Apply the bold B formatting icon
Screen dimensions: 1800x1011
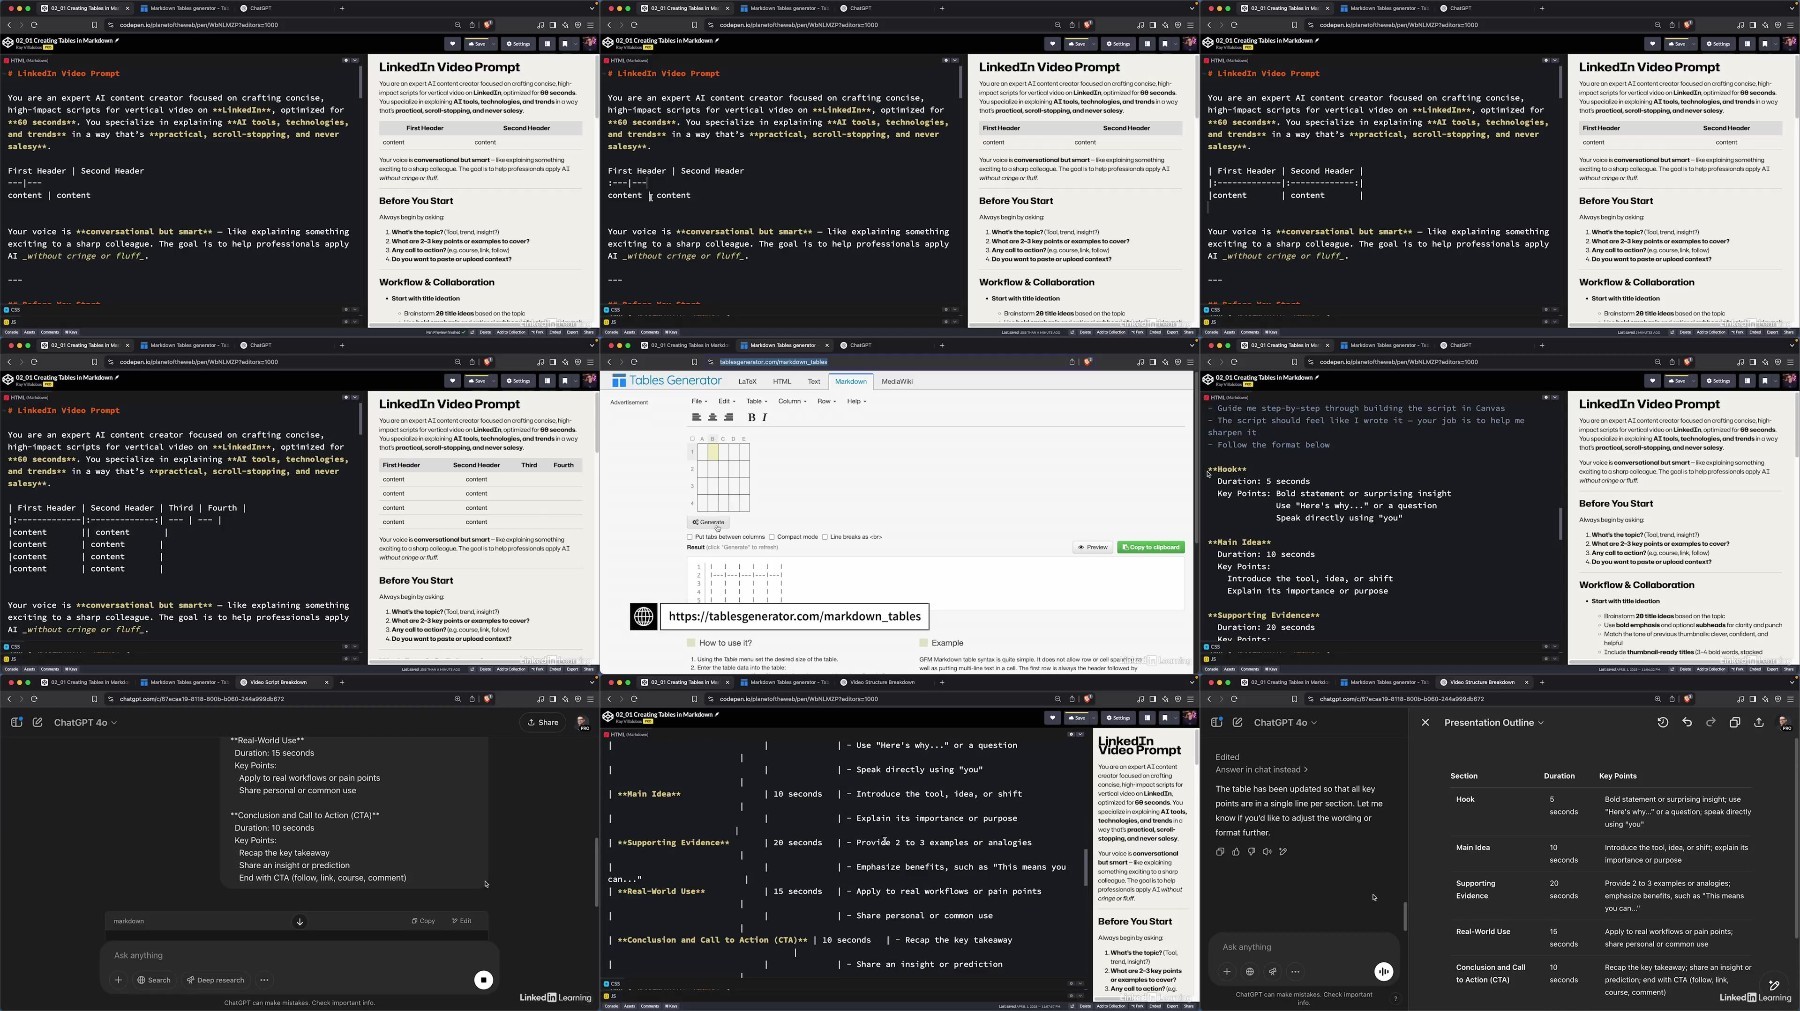click(x=752, y=417)
